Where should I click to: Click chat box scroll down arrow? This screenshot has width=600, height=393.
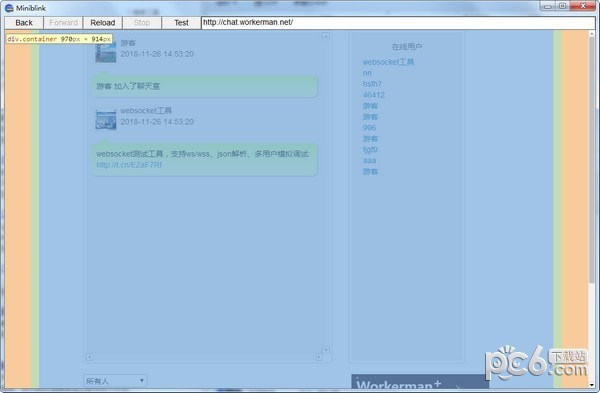[x=326, y=350]
